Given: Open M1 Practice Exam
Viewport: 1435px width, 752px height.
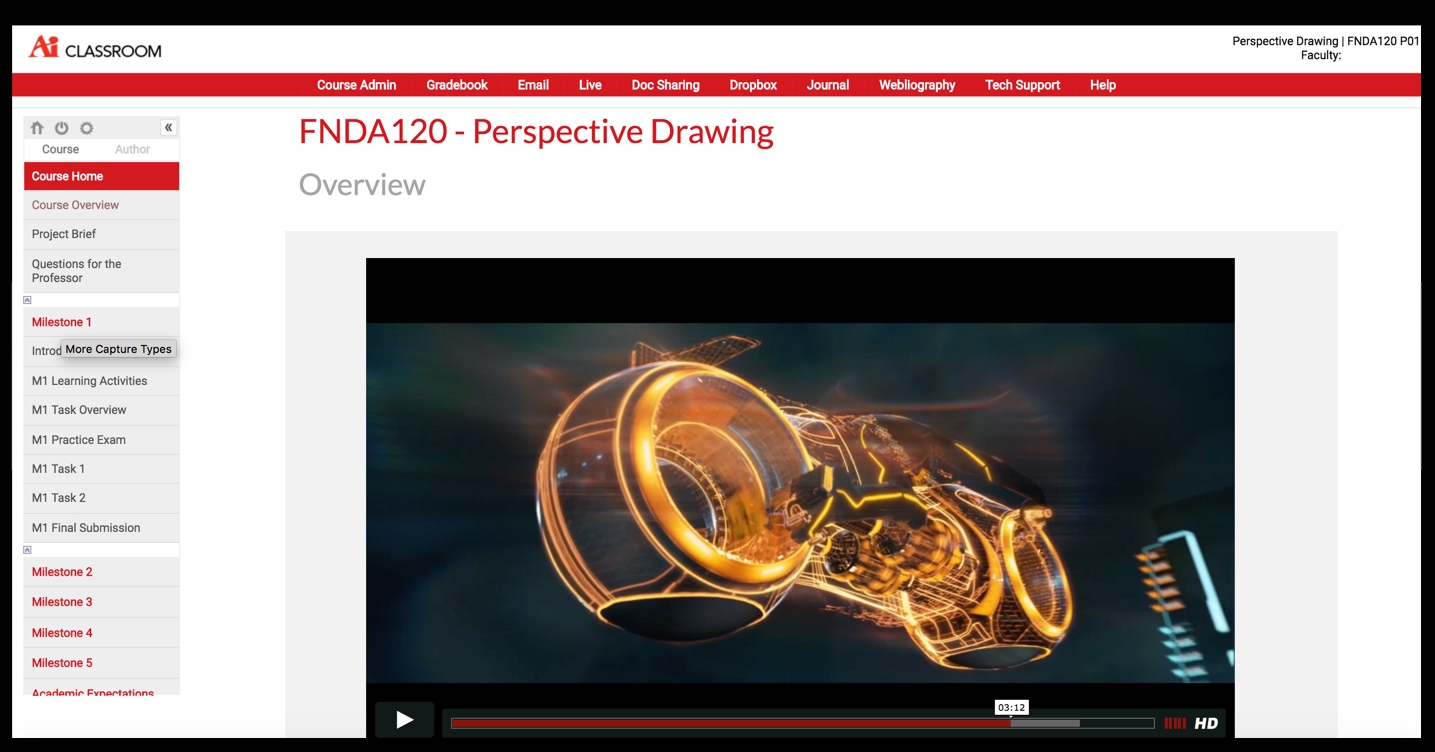Looking at the screenshot, I should (x=101, y=440).
